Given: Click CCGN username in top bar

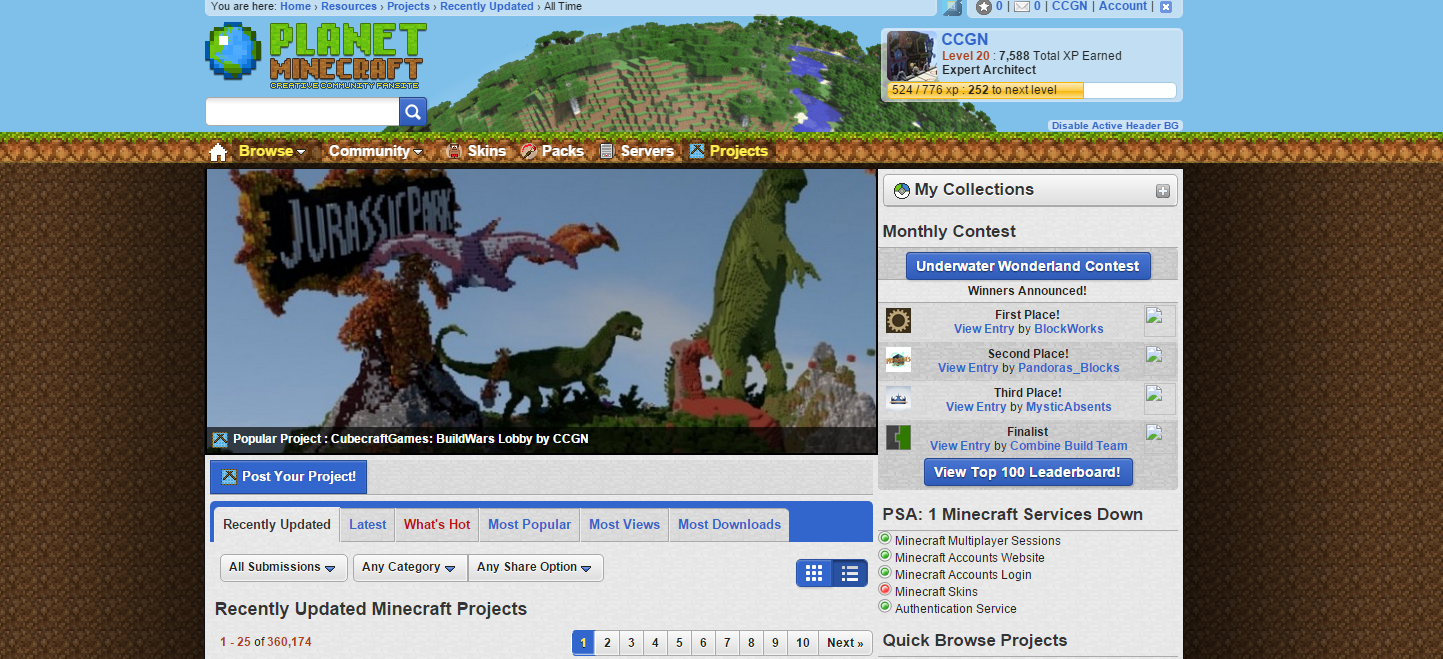Looking at the screenshot, I should (1069, 6).
